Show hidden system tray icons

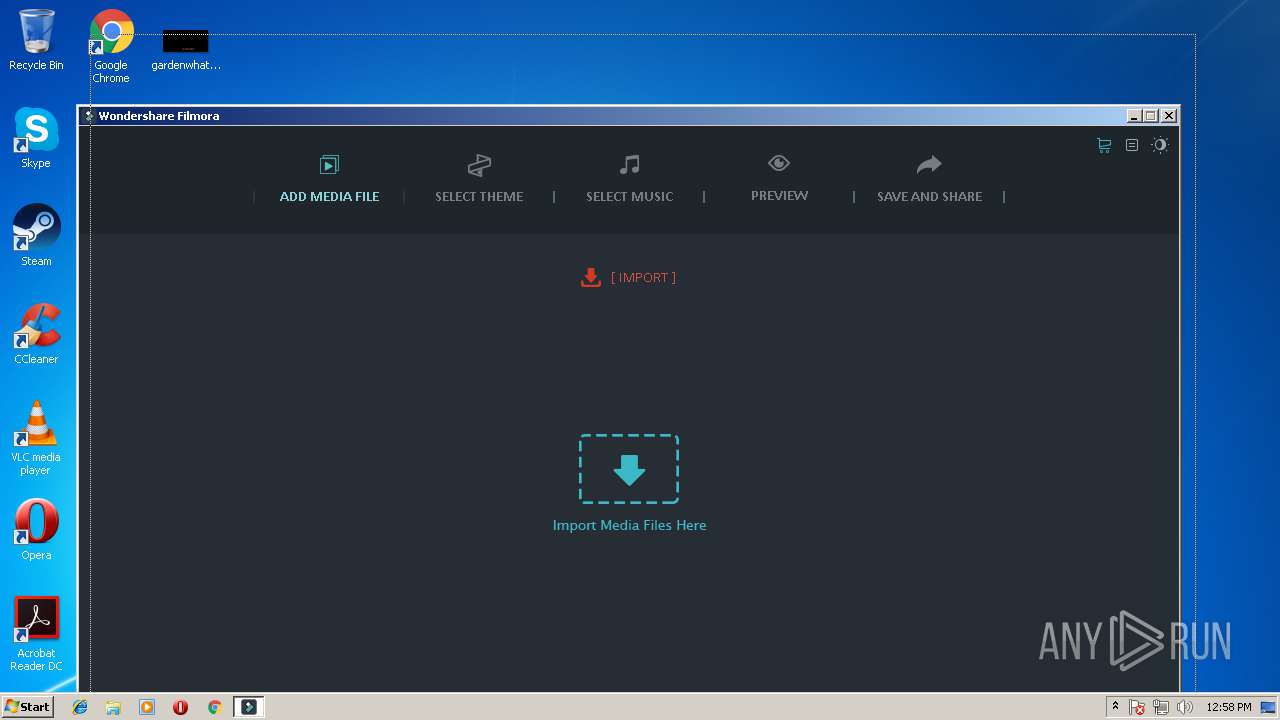click(1115, 707)
